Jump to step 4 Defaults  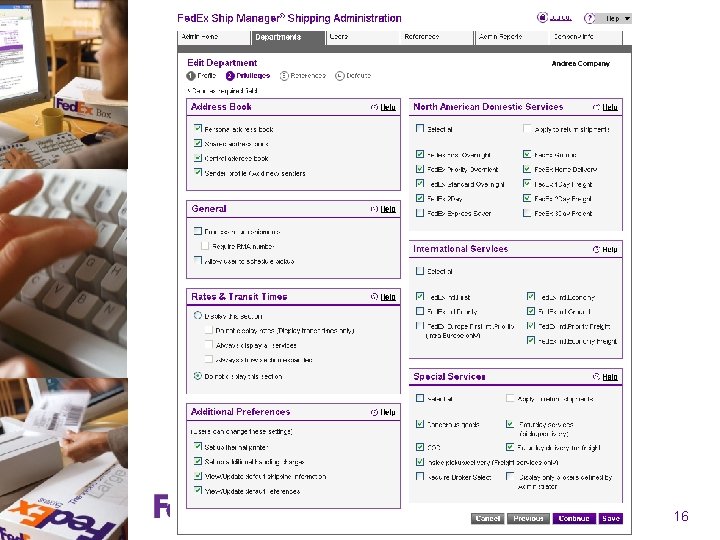353,76
